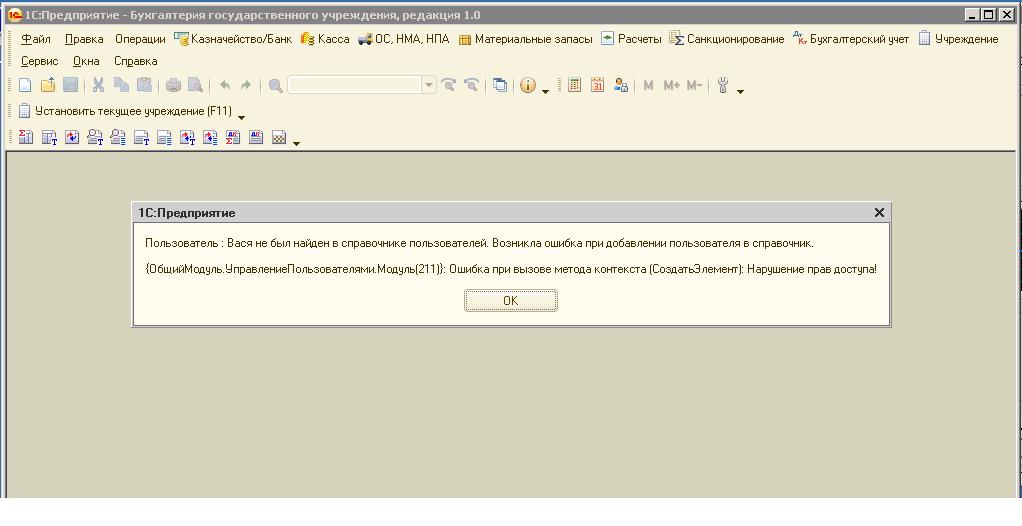
Task: Open the Санкционирование menu
Action: click(x=727, y=39)
